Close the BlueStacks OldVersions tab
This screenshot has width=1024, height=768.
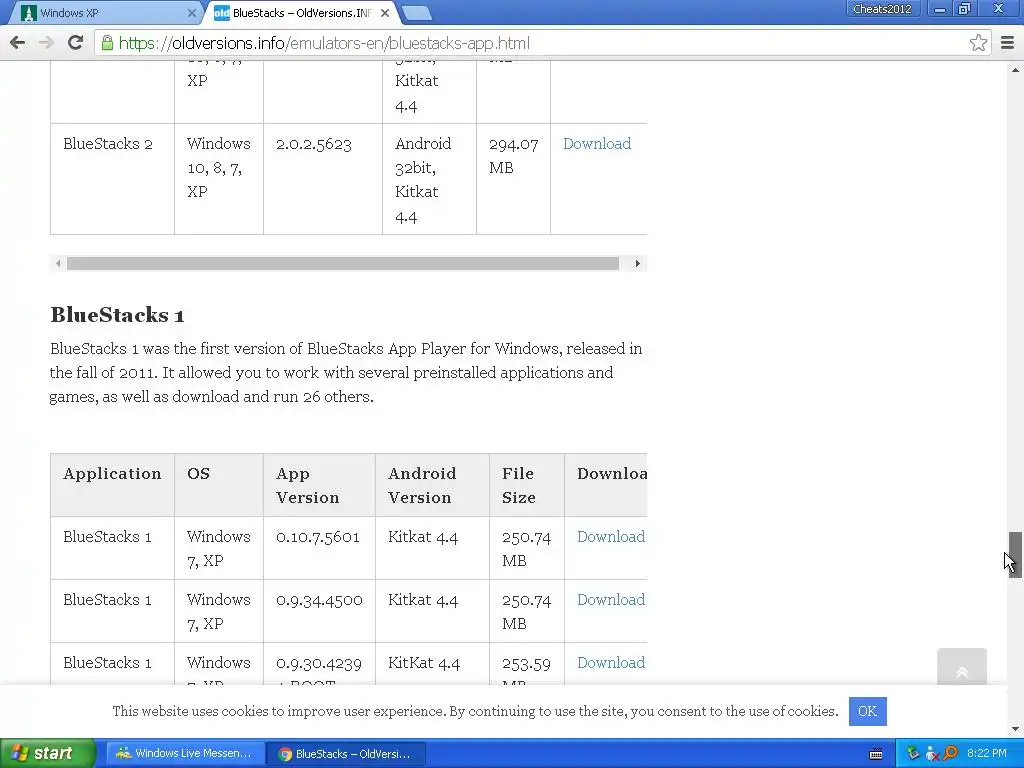pos(385,12)
